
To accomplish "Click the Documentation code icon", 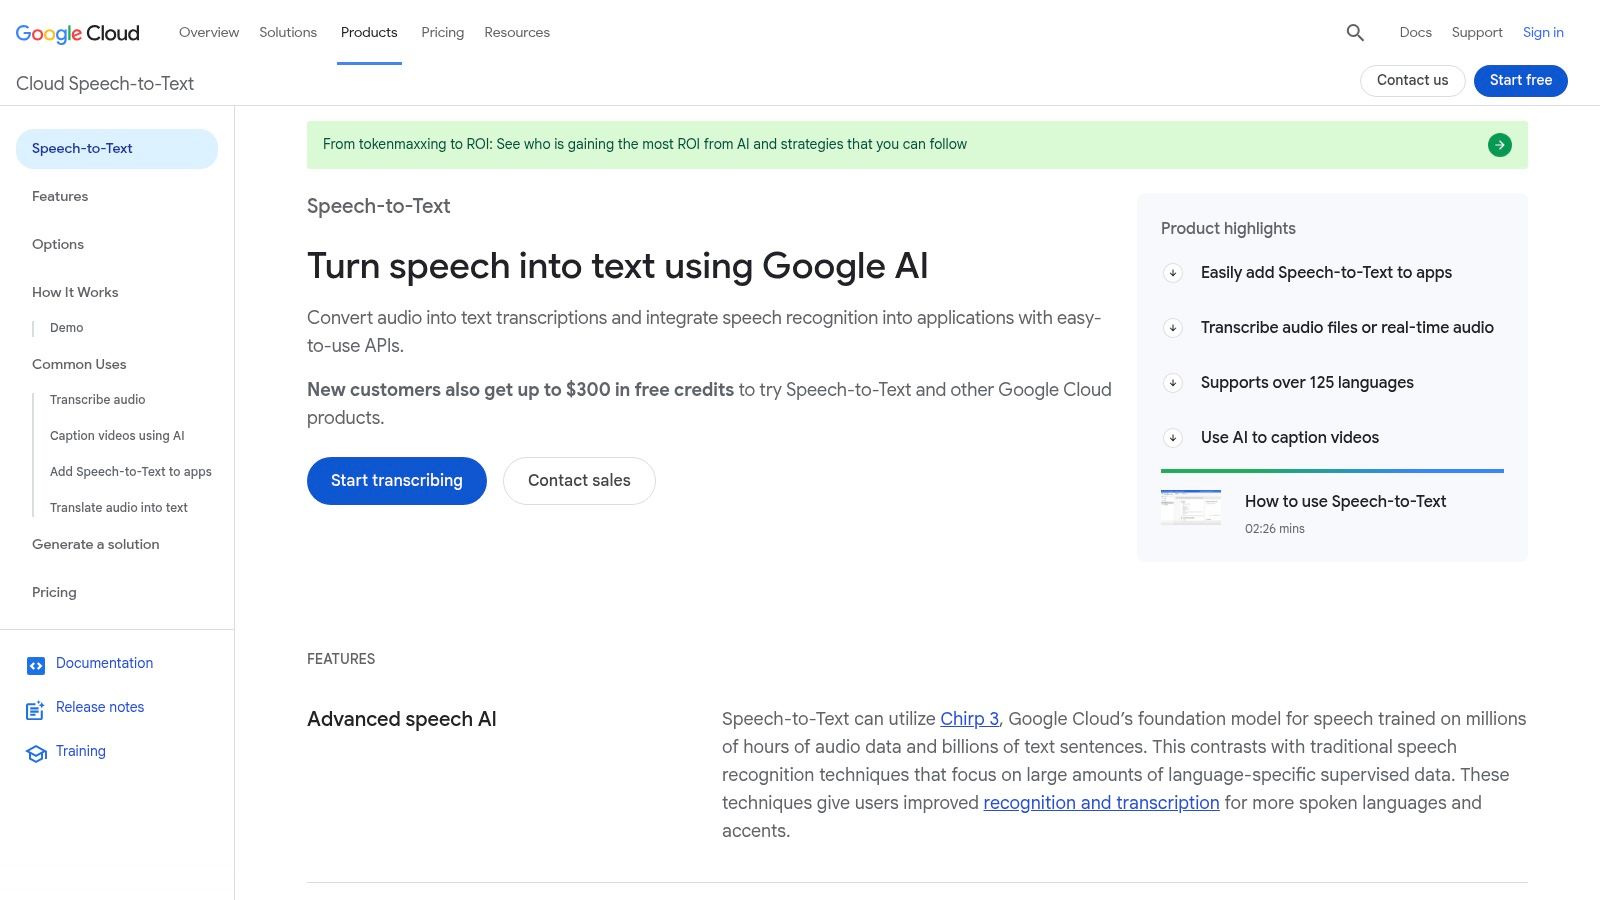I will coord(36,665).
